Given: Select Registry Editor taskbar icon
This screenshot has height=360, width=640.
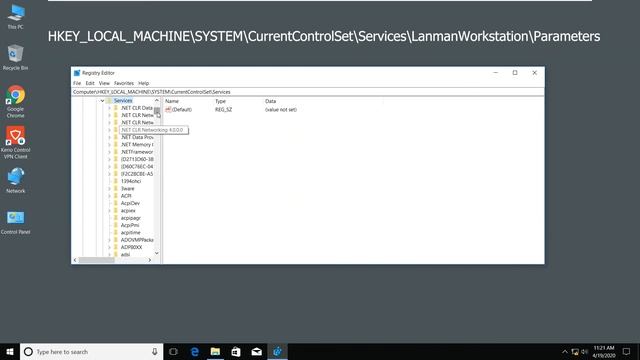Looking at the screenshot, I should tap(277, 351).
